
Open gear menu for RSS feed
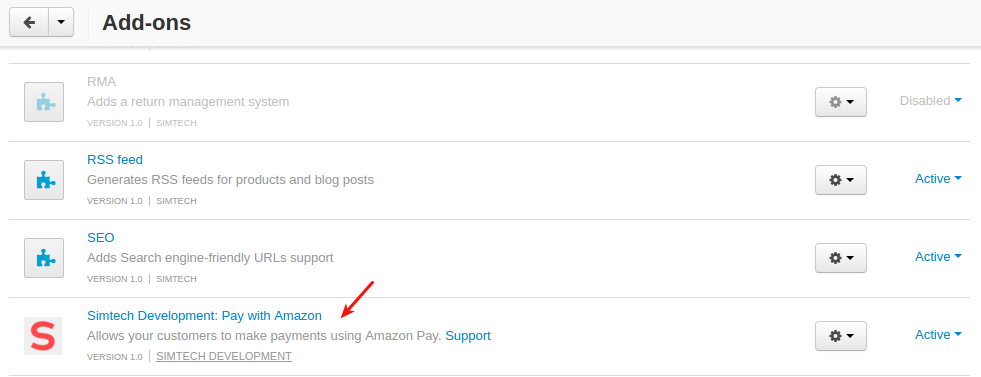[841, 180]
